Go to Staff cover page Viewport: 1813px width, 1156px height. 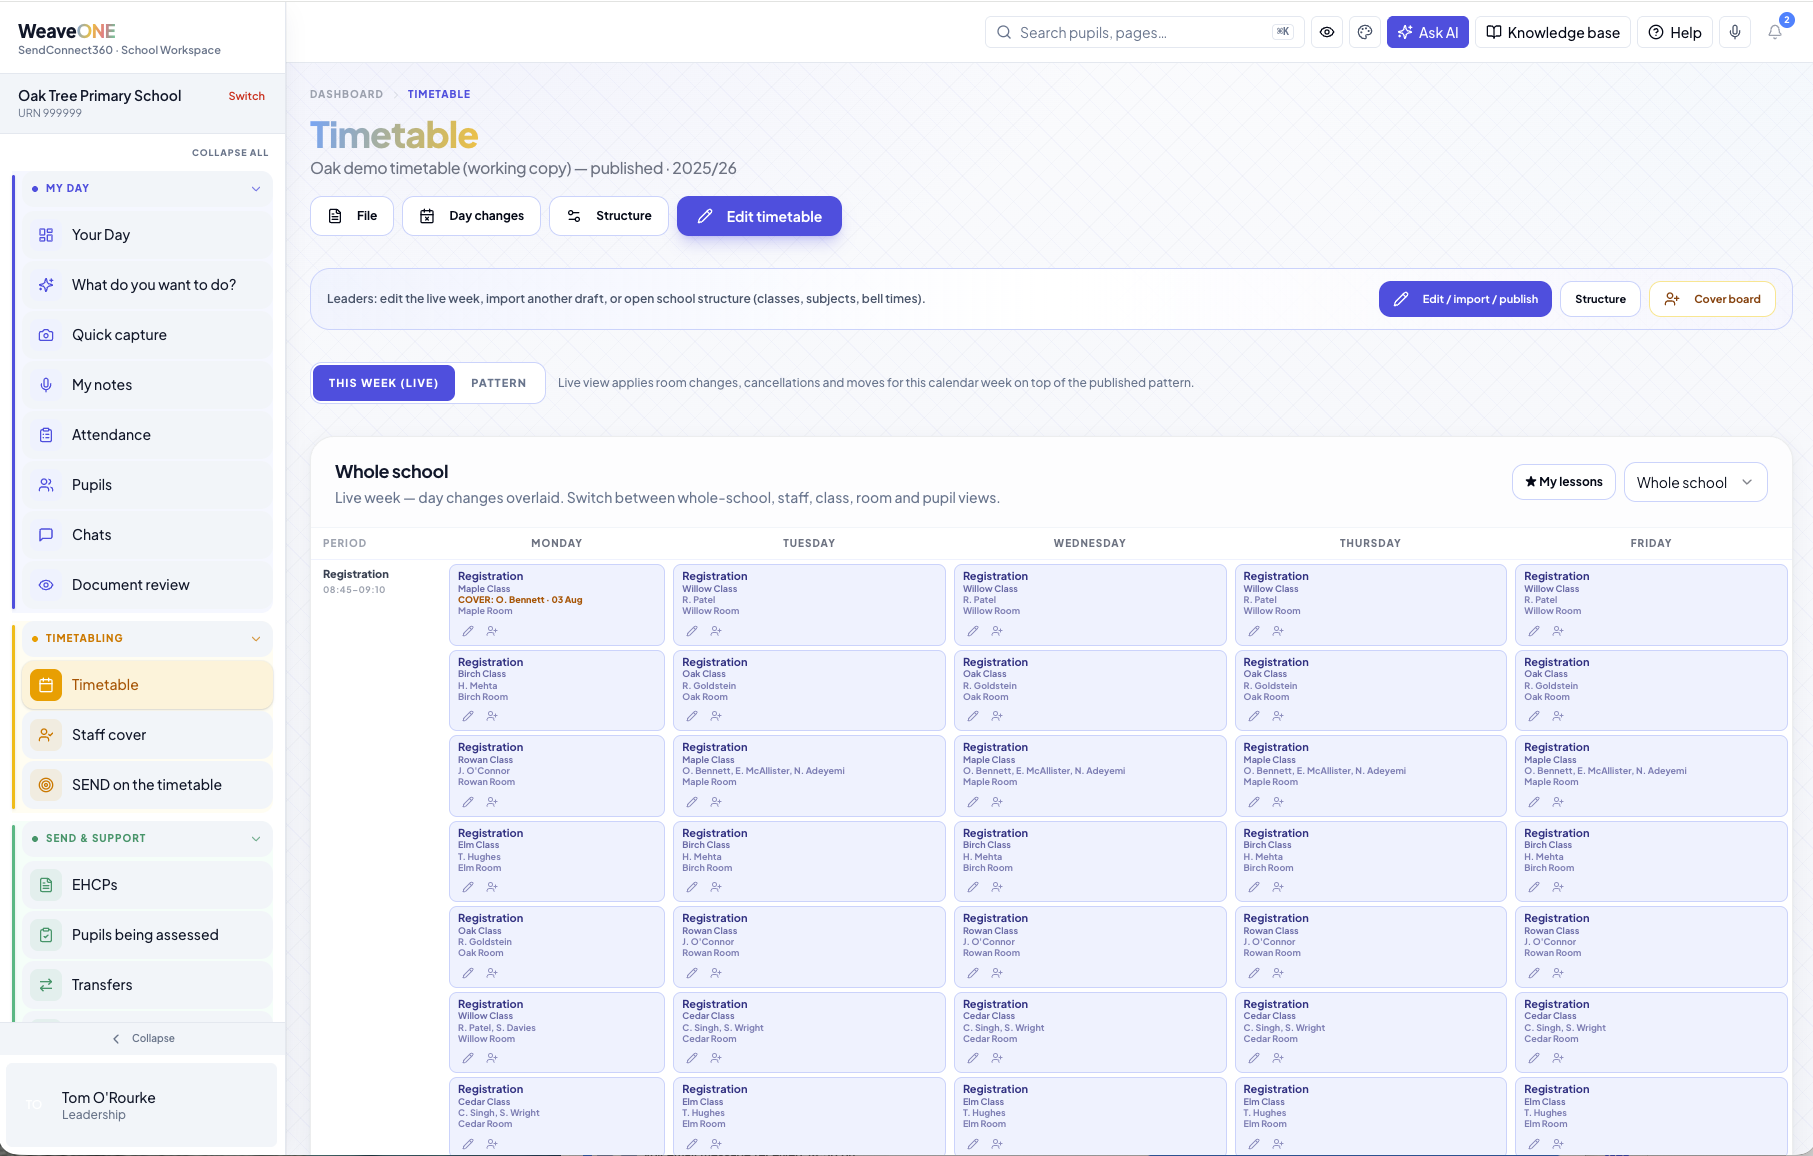point(147,735)
